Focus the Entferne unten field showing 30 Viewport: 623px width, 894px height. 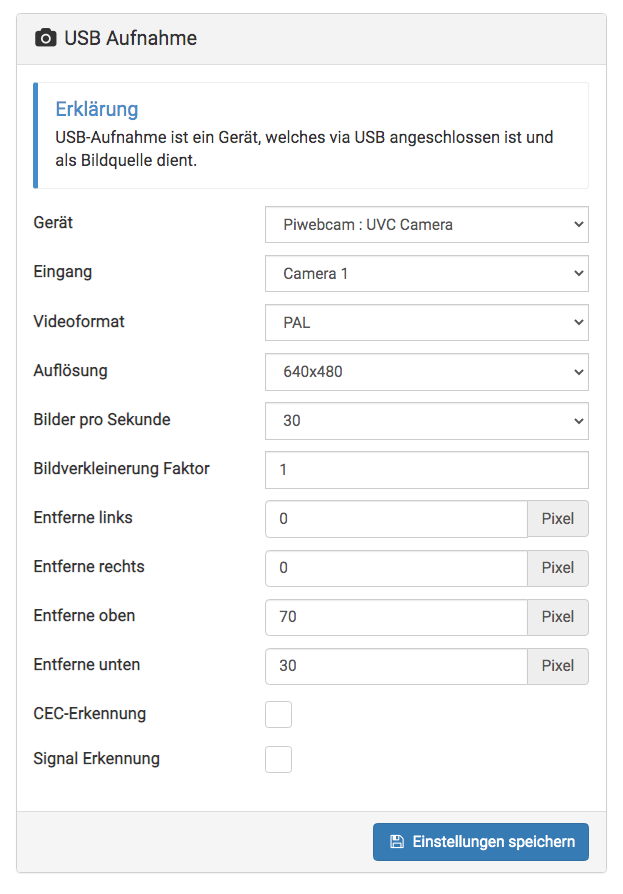[x=396, y=666]
